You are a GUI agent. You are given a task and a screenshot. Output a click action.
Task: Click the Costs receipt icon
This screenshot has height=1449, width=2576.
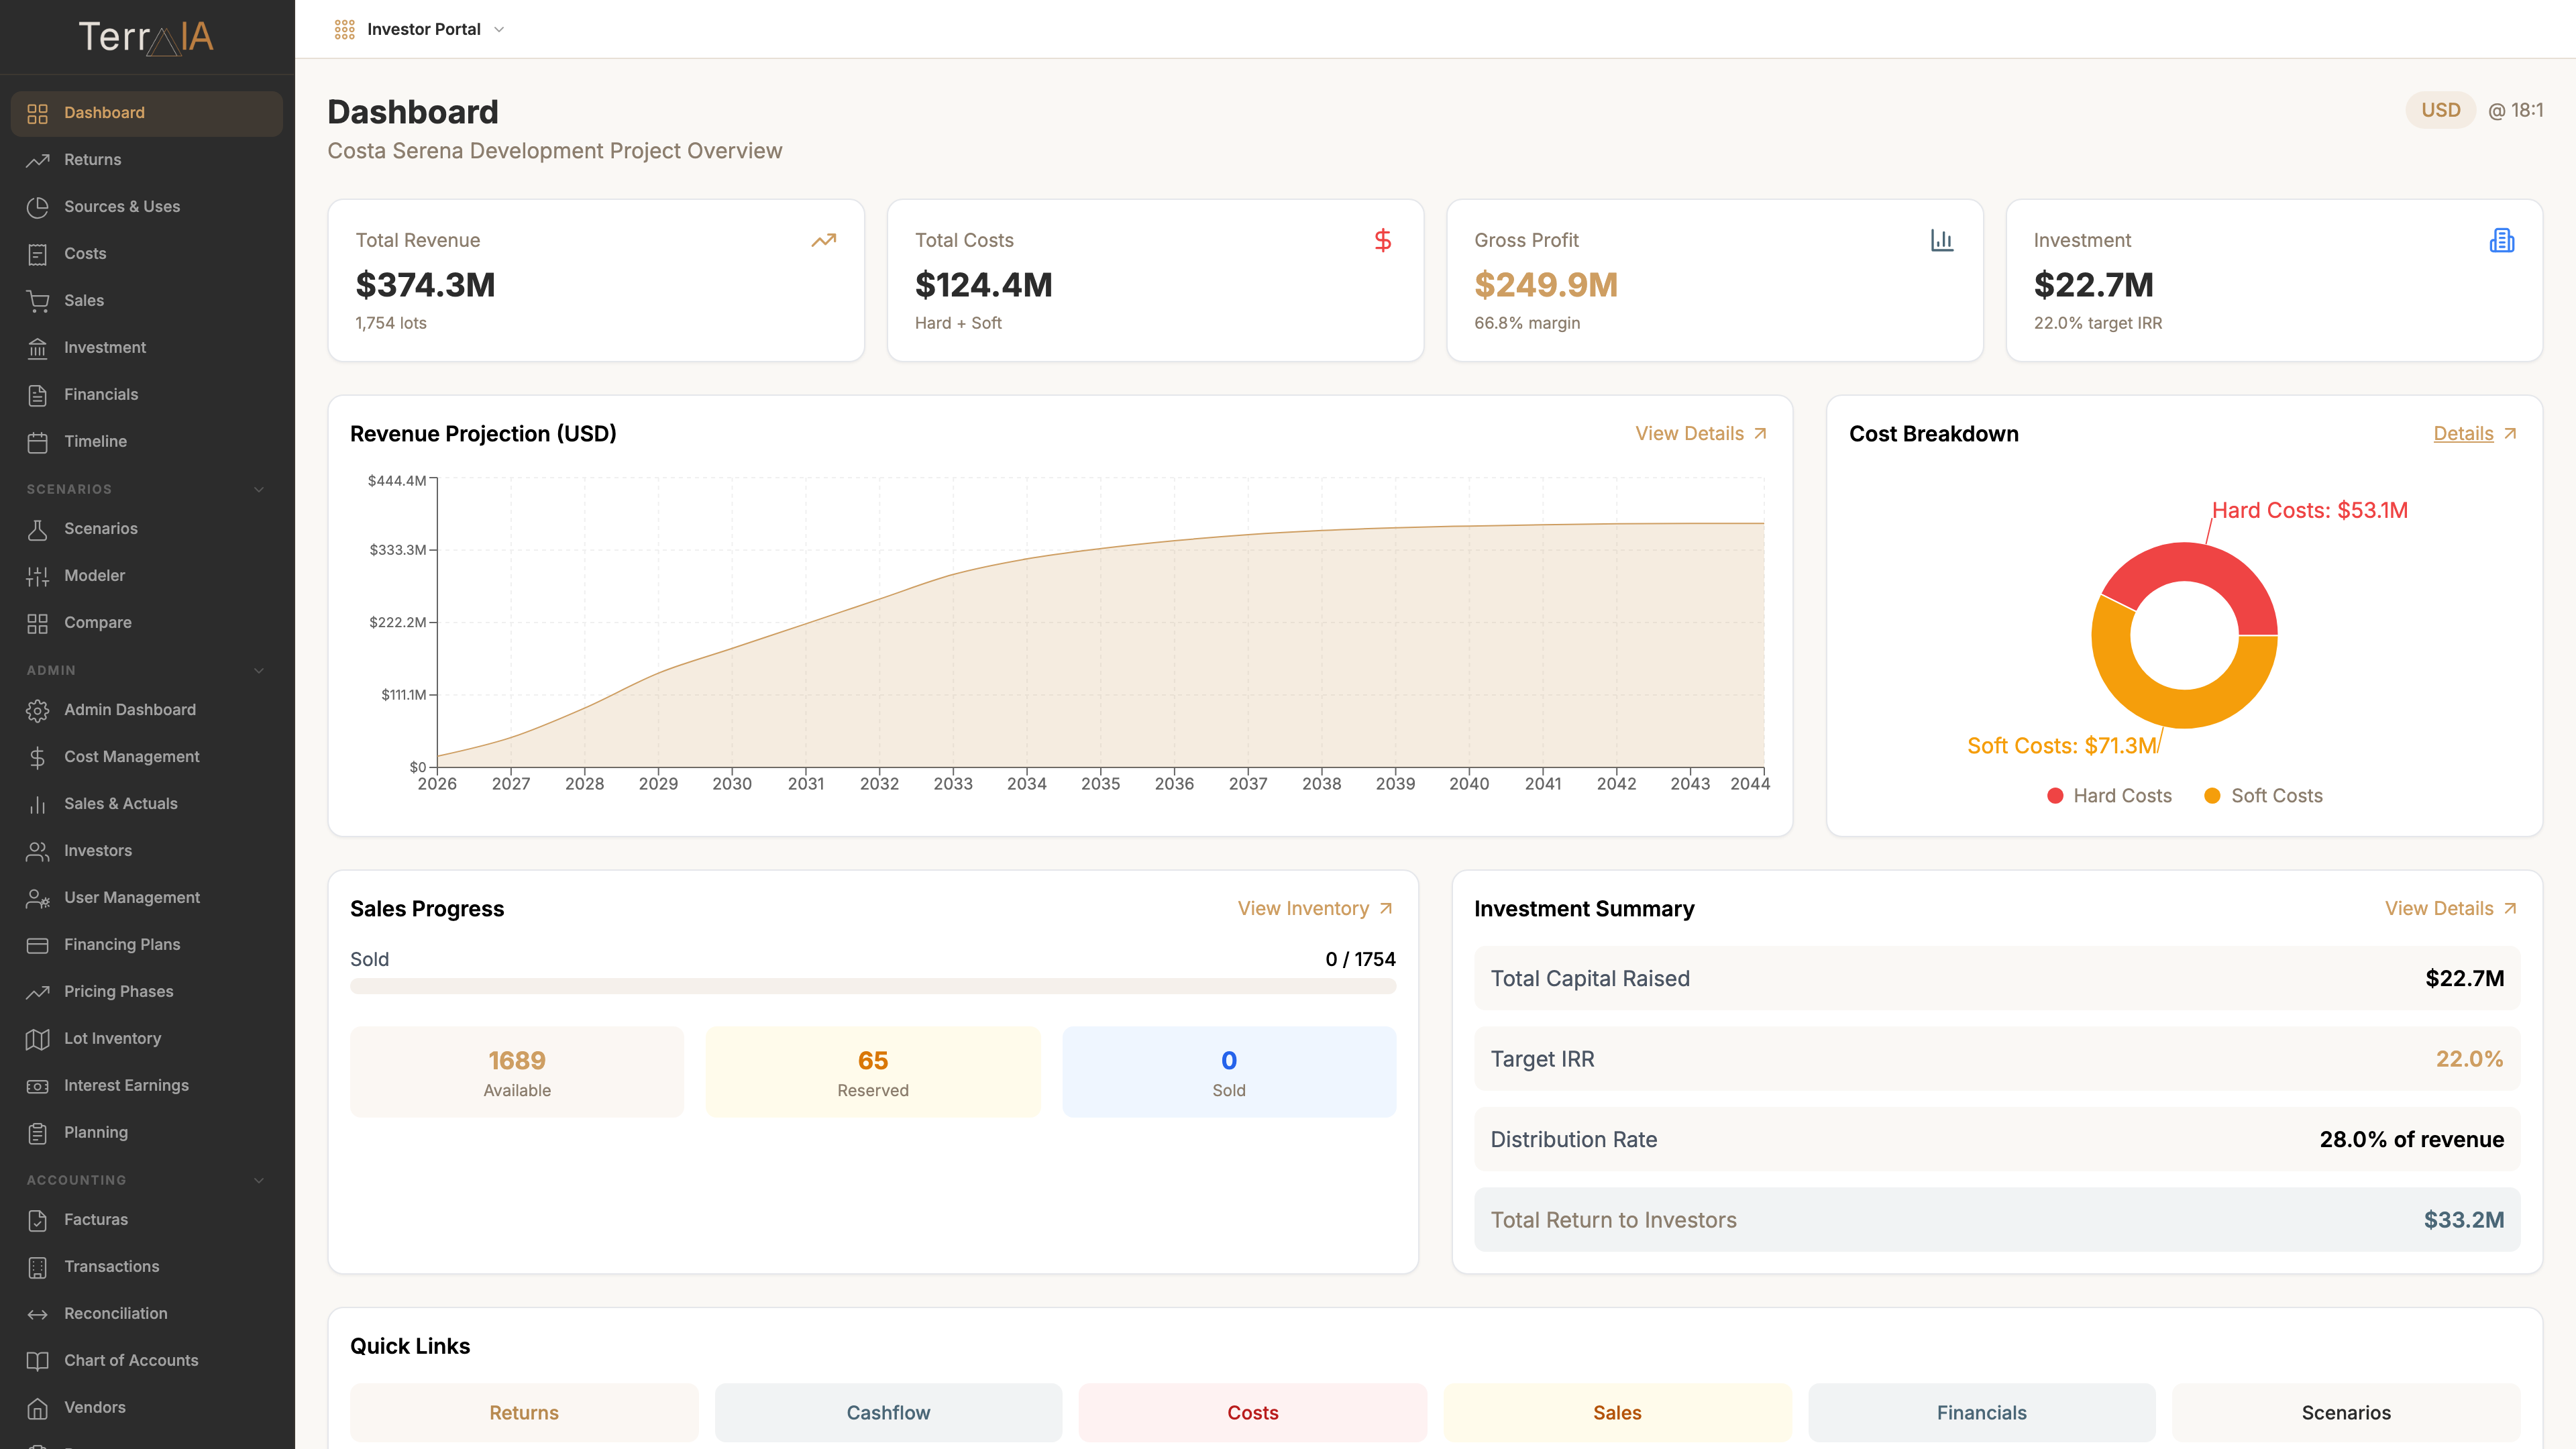tap(38, 254)
